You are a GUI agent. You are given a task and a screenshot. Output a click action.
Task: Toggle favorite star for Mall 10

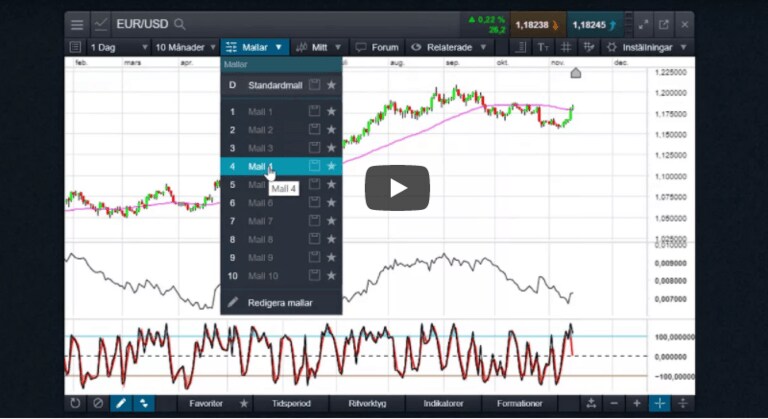[x=332, y=275]
